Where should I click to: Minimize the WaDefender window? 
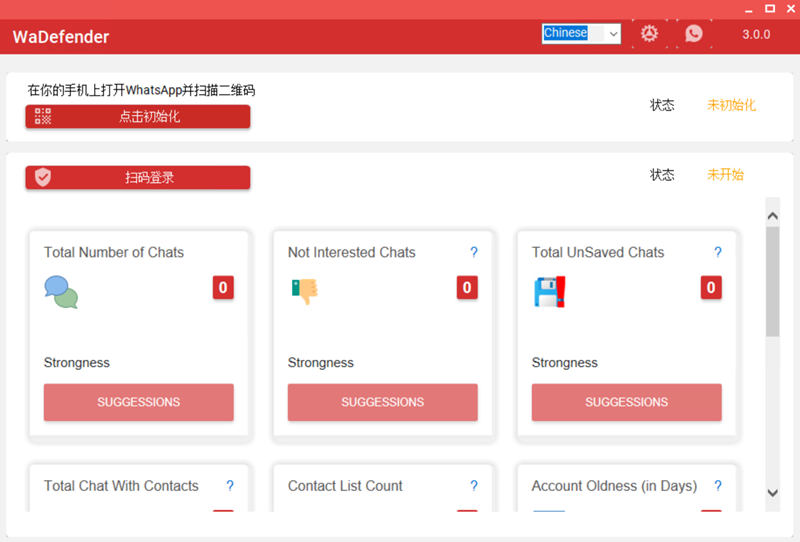pos(748,9)
